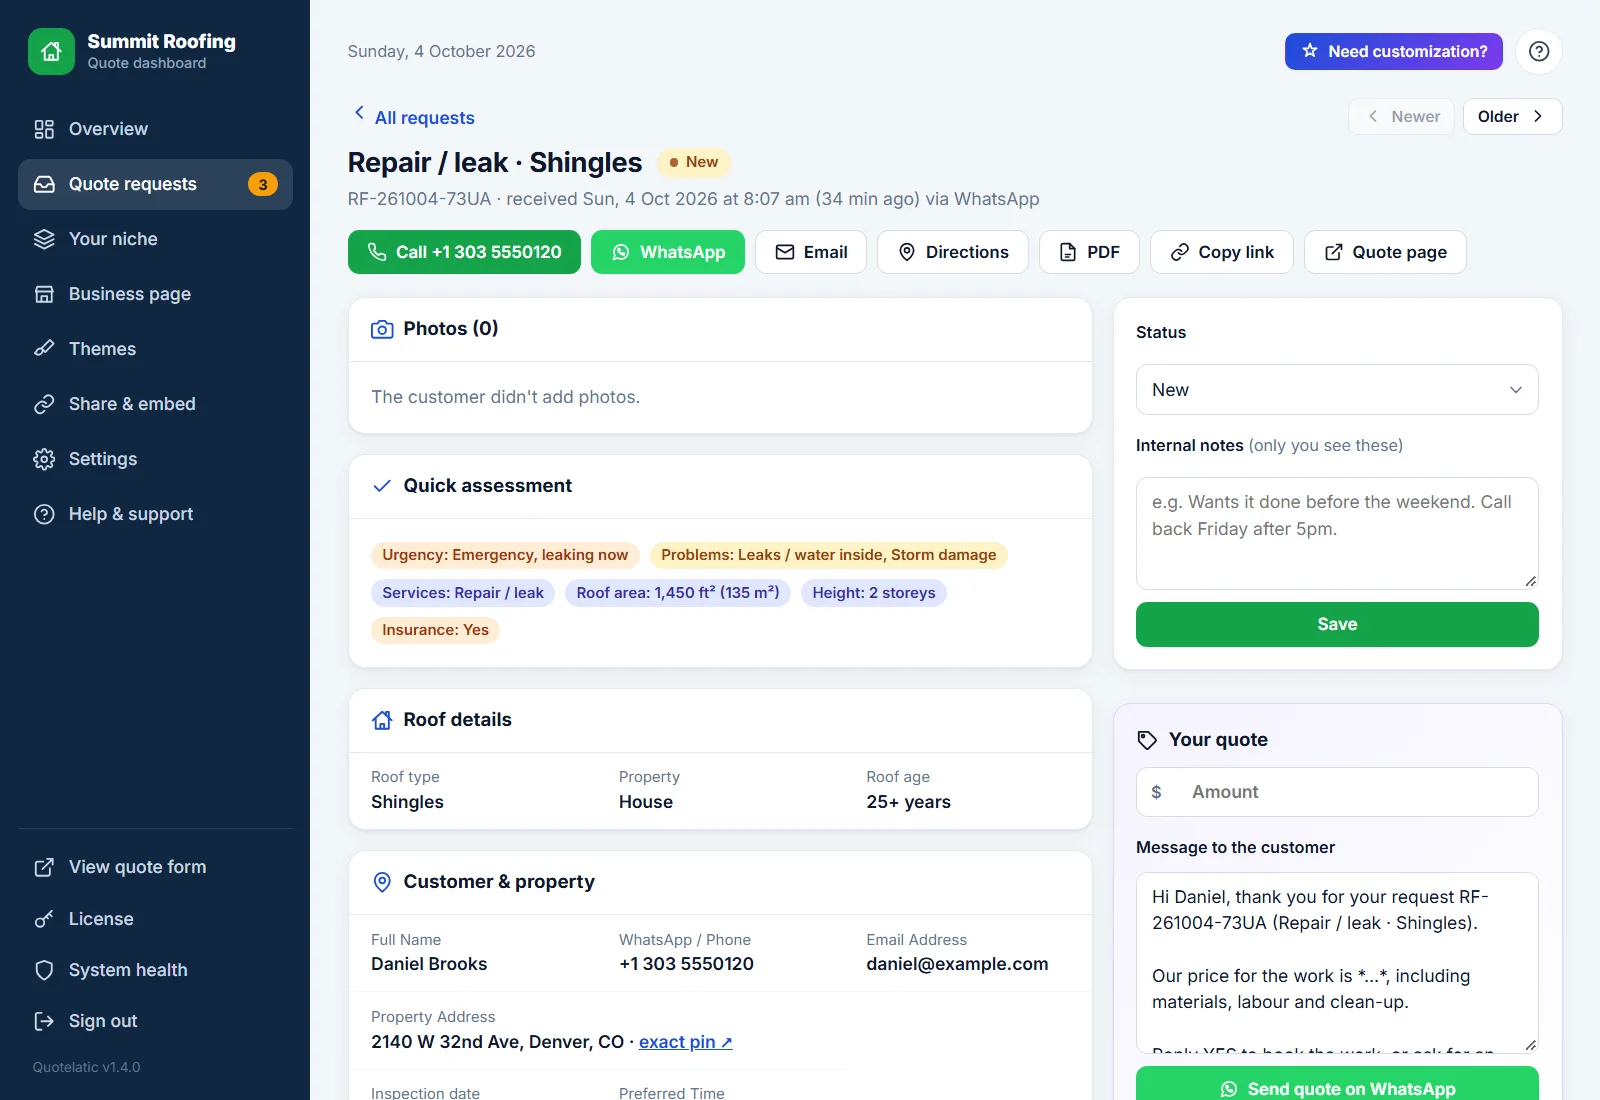The image size is (1600, 1100).
Task: Download the request via PDF button
Action: pyautogui.click(x=1089, y=252)
